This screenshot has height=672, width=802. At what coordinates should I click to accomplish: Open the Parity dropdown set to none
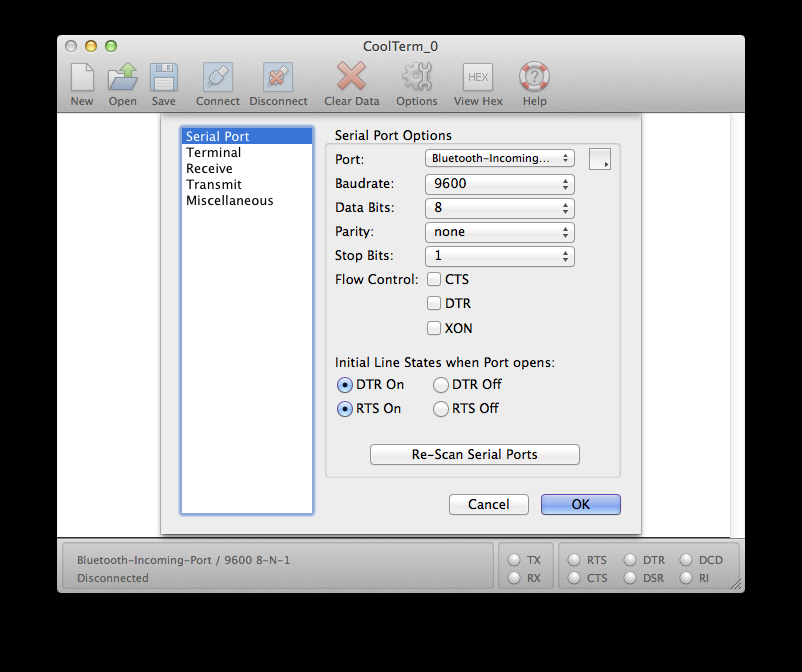pyautogui.click(x=499, y=232)
